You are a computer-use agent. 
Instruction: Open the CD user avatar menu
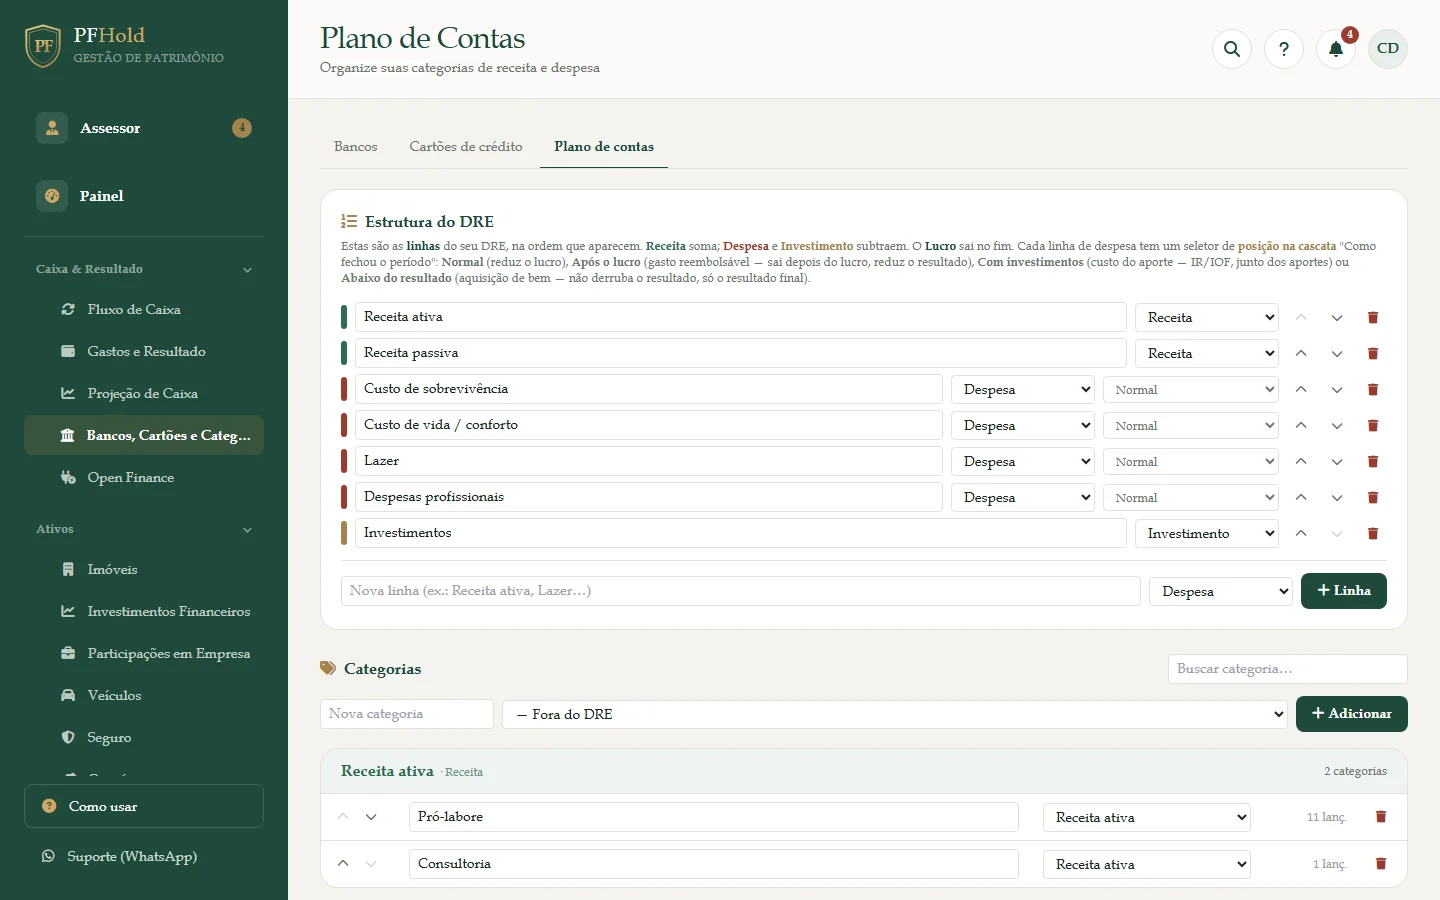pos(1388,49)
